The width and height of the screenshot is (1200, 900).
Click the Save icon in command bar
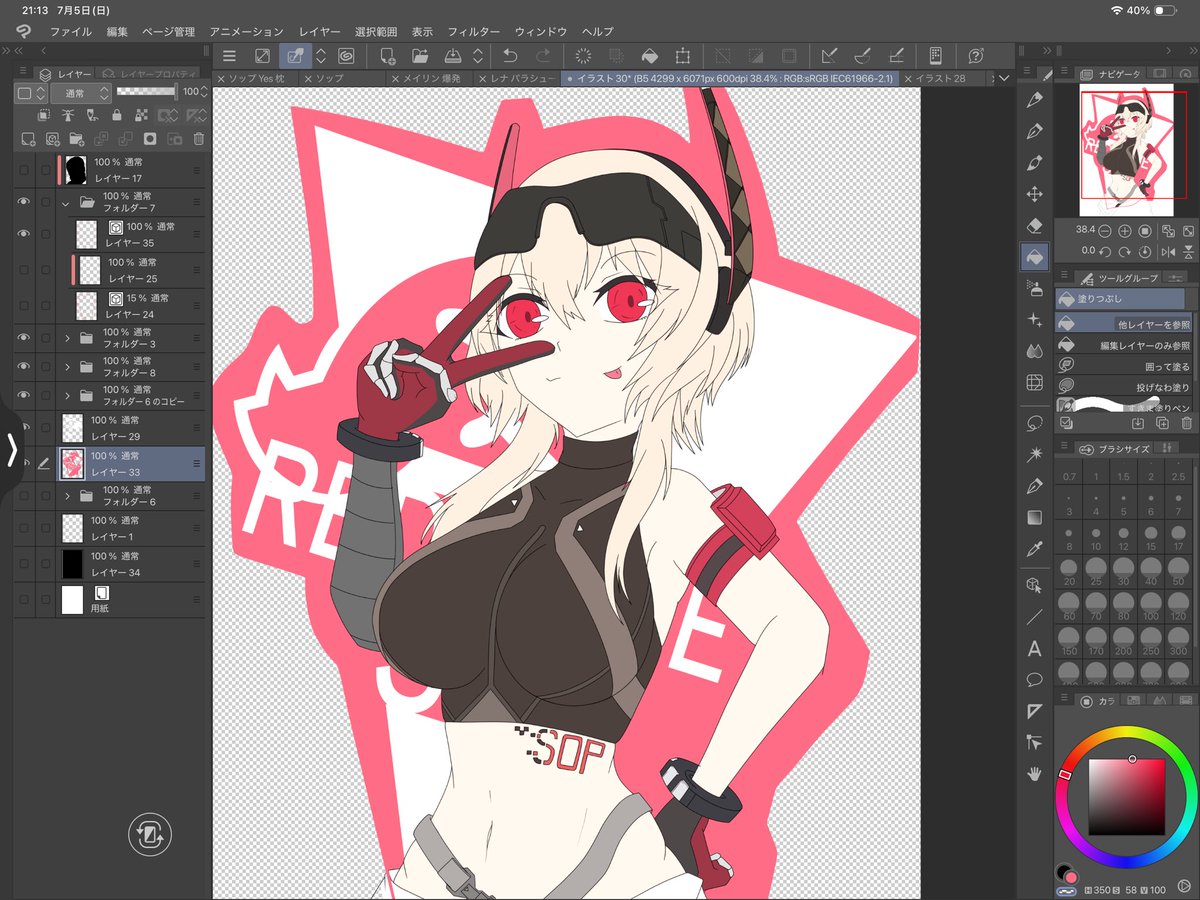[452, 56]
